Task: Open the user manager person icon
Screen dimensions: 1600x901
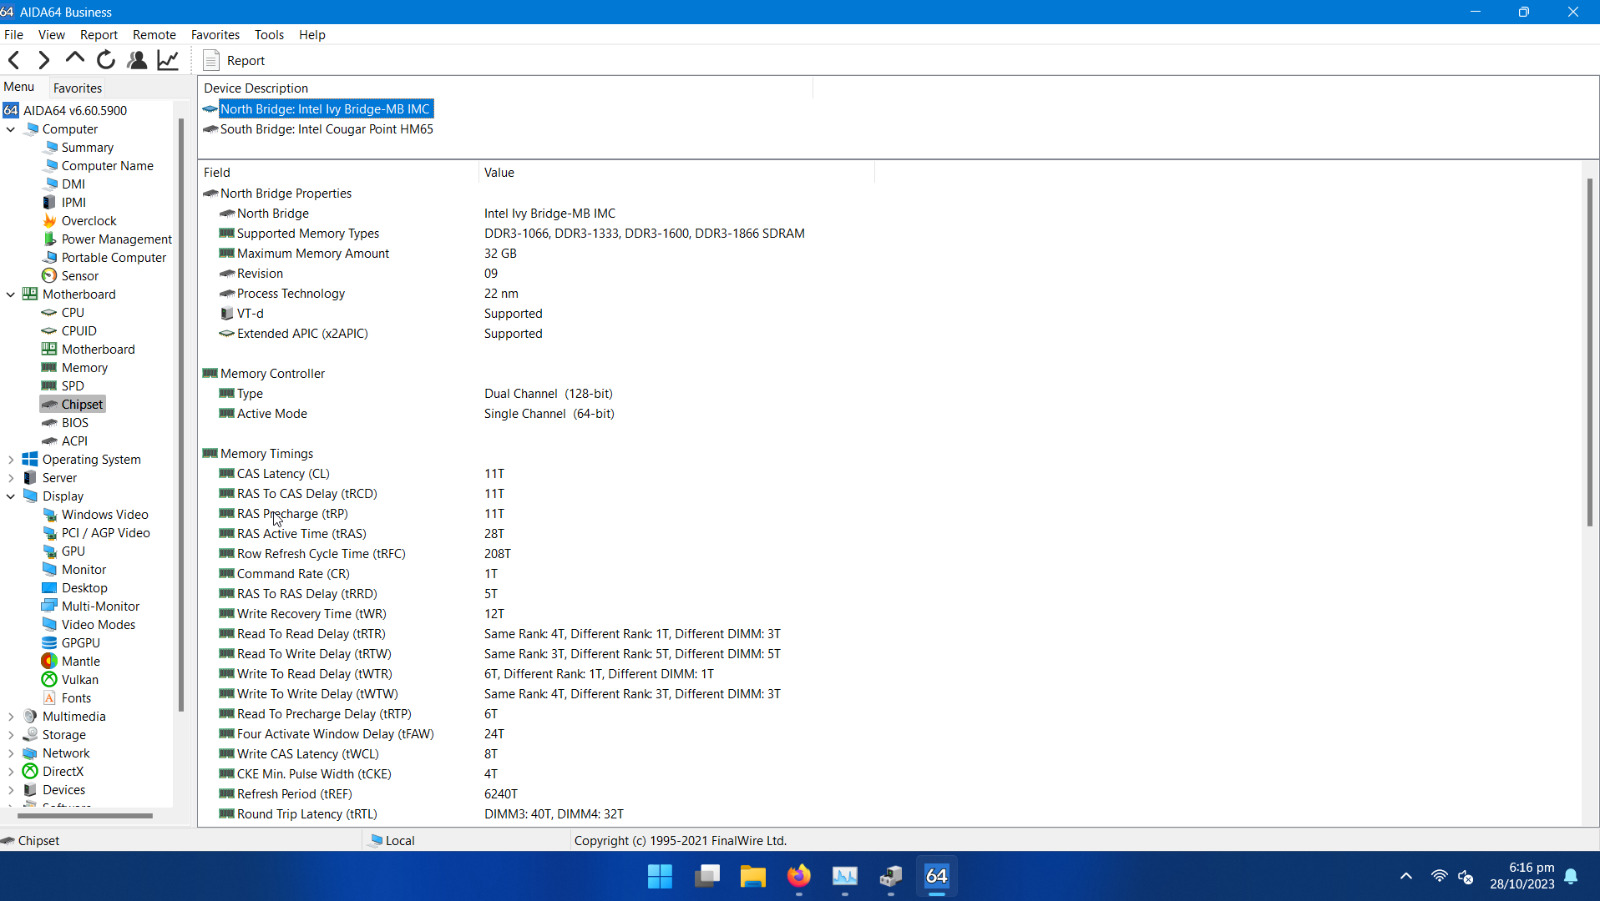Action: [x=137, y=60]
